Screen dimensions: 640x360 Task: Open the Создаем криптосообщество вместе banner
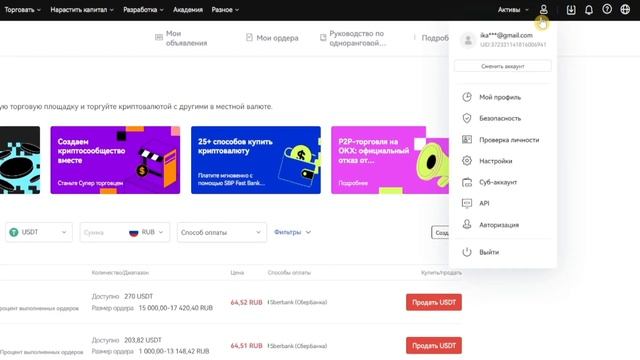tap(115, 160)
